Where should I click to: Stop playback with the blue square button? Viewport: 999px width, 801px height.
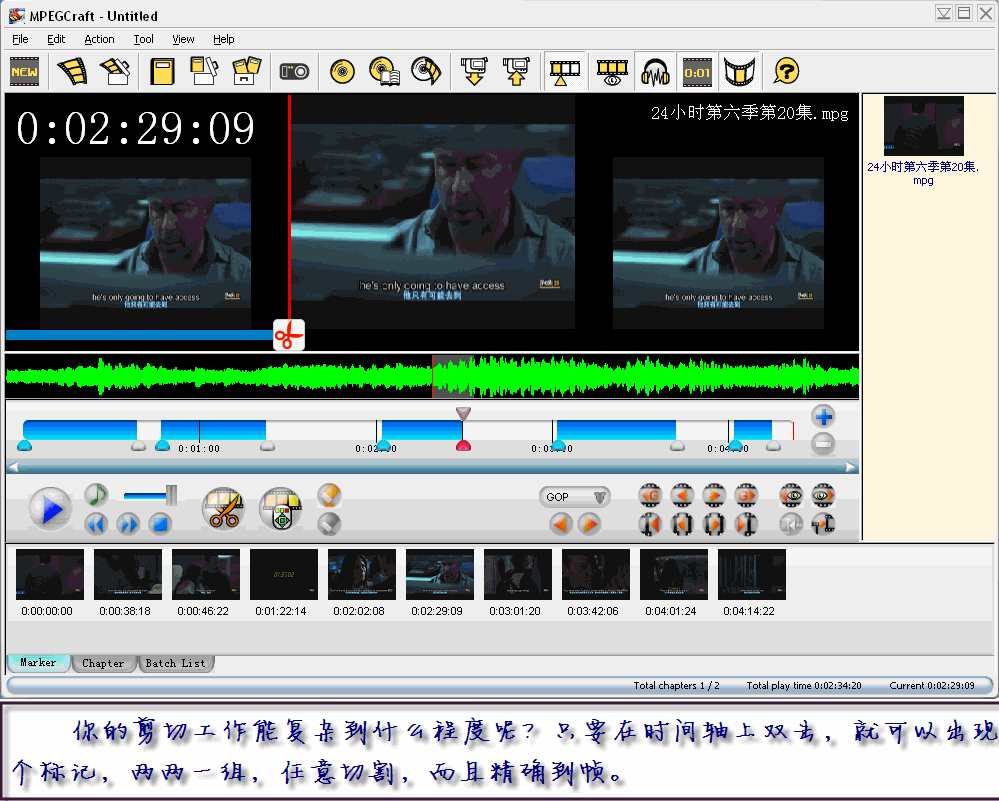point(160,524)
